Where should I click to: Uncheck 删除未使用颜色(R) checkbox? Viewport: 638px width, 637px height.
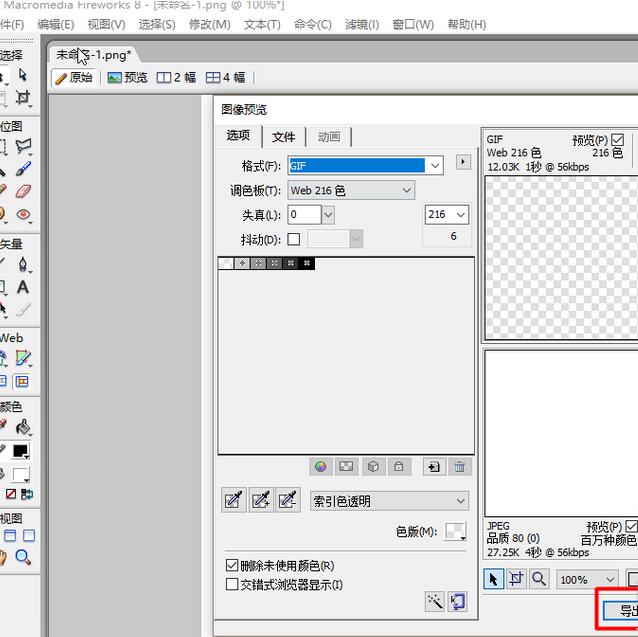[232, 565]
